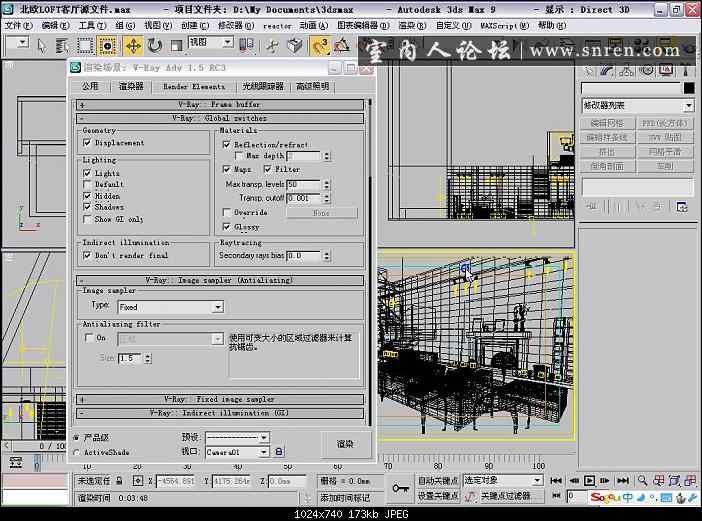Click the 3ds Max application title icon
The width and height of the screenshot is (702, 521).
coord(8,9)
